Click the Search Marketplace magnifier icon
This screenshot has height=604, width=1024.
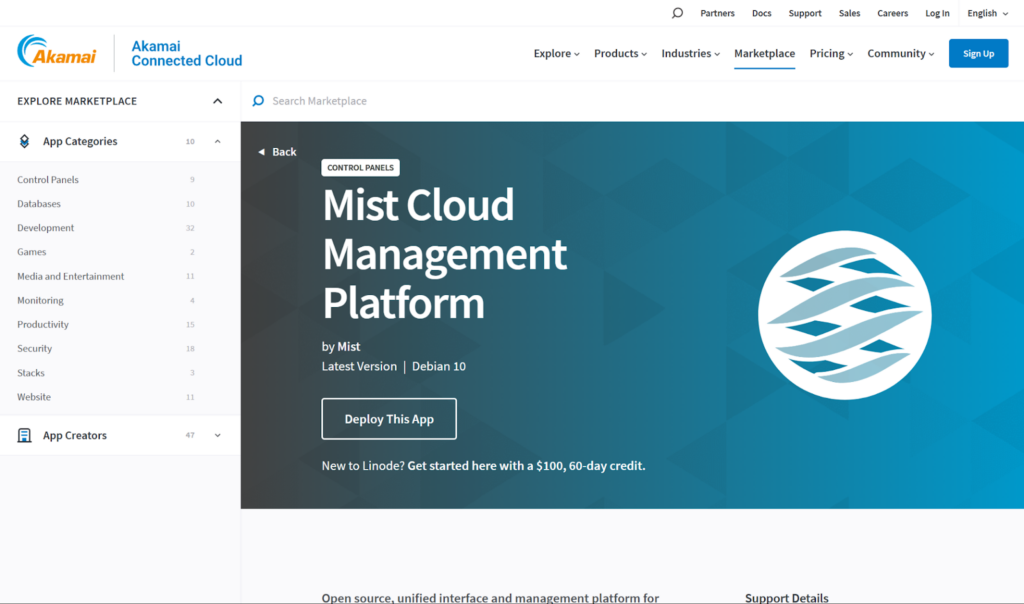[258, 101]
